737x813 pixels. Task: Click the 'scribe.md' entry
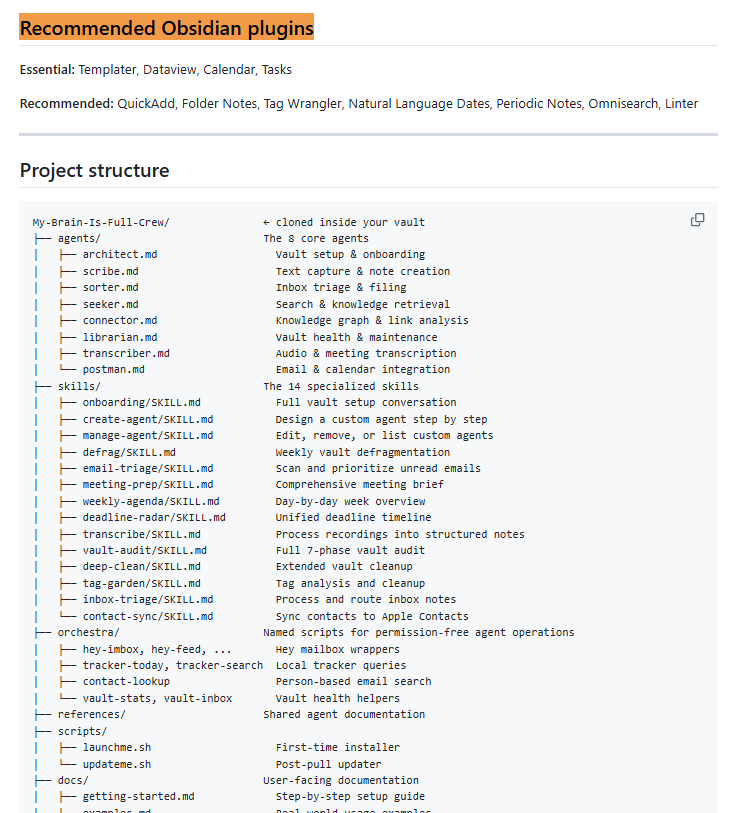click(110, 271)
